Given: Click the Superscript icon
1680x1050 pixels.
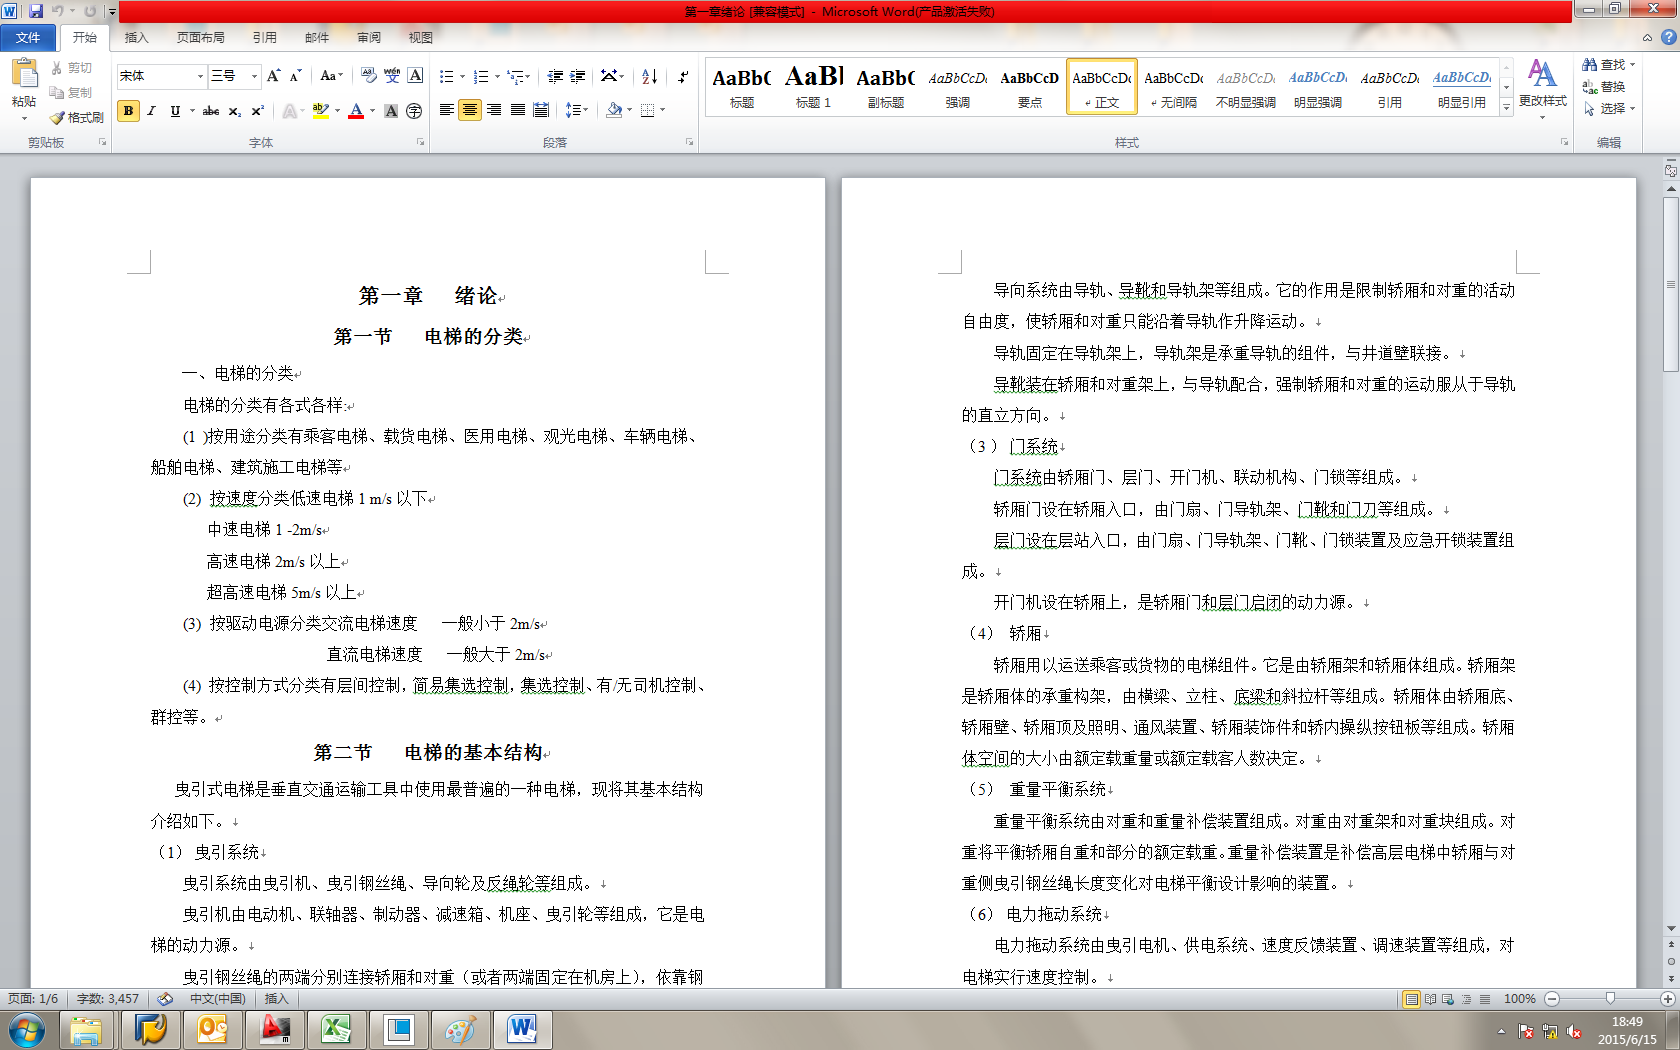Looking at the screenshot, I should pyautogui.click(x=257, y=111).
